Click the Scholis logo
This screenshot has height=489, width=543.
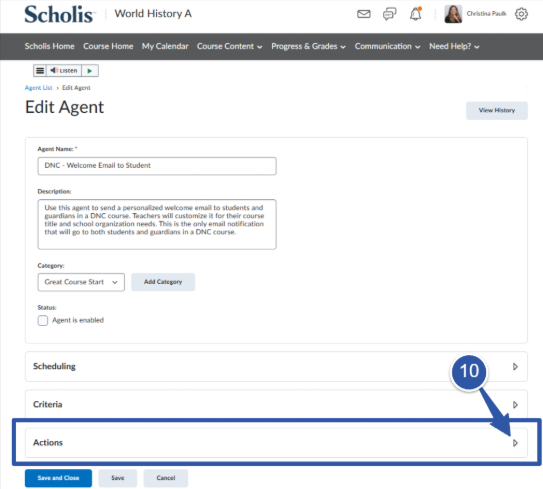click(59, 14)
